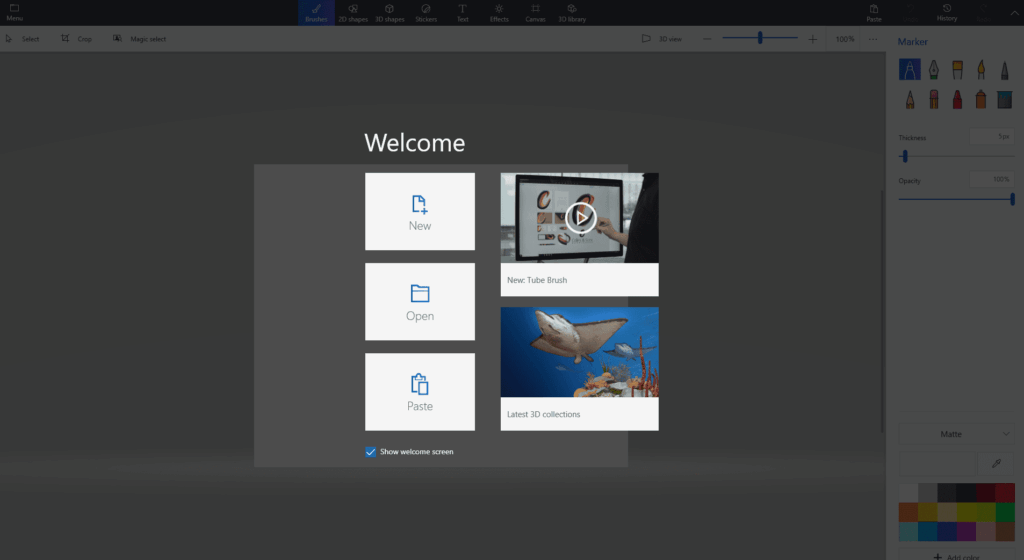Image resolution: width=1024 pixels, height=560 pixels.
Task: Pick the brown color swatch
Action: pyautogui.click(x=1005, y=531)
